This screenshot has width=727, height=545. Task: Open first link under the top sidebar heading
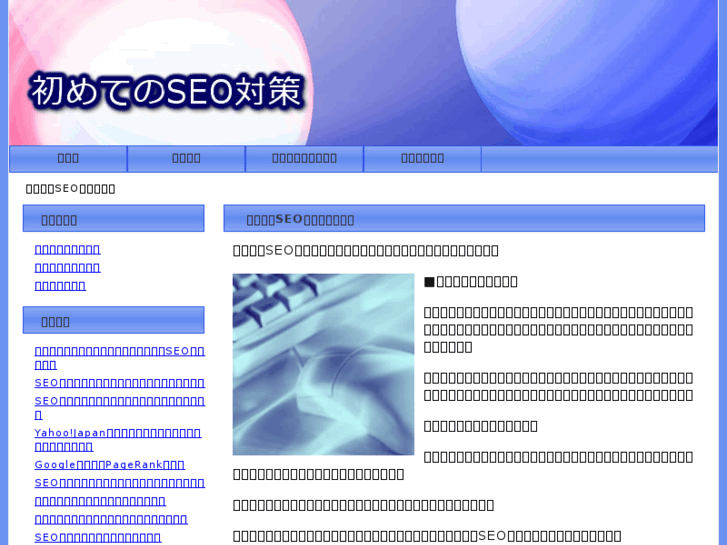click(x=67, y=250)
